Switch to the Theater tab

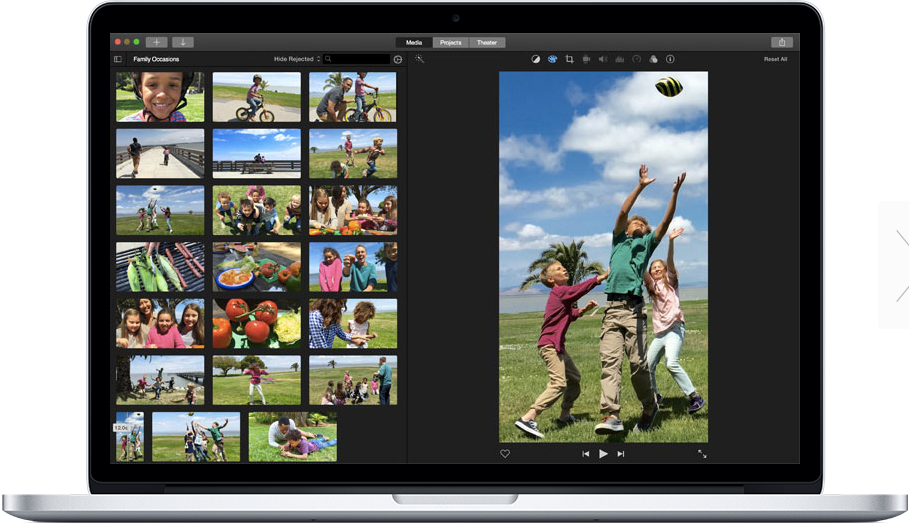487,42
